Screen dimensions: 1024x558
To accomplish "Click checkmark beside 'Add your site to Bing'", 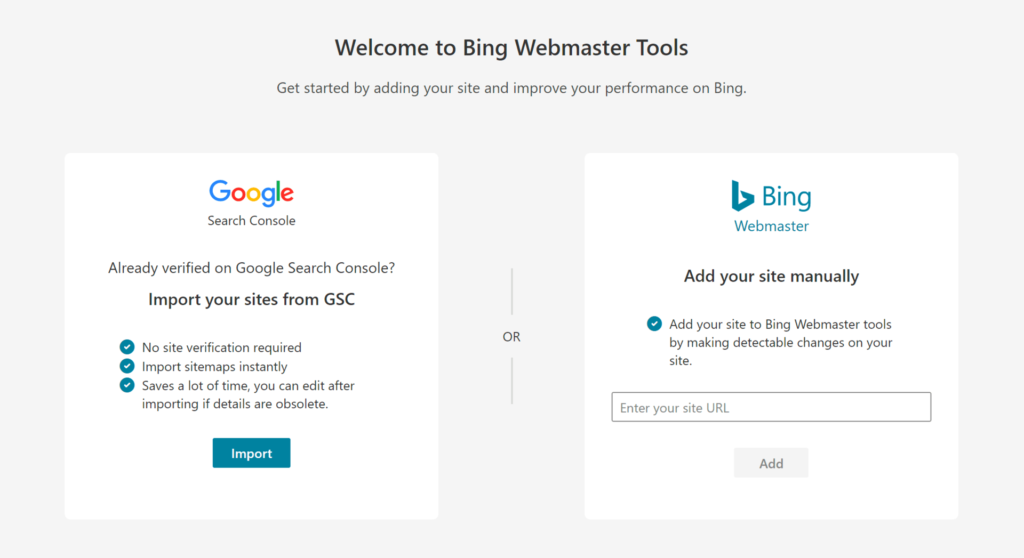I will pyautogui.click(x=654, y=324).
